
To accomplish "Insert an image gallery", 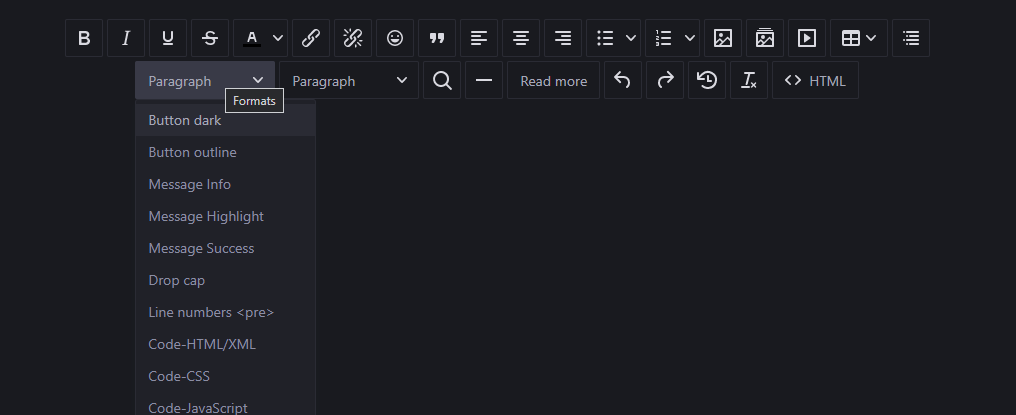I will pyautogui.click(x=765, y=38).
